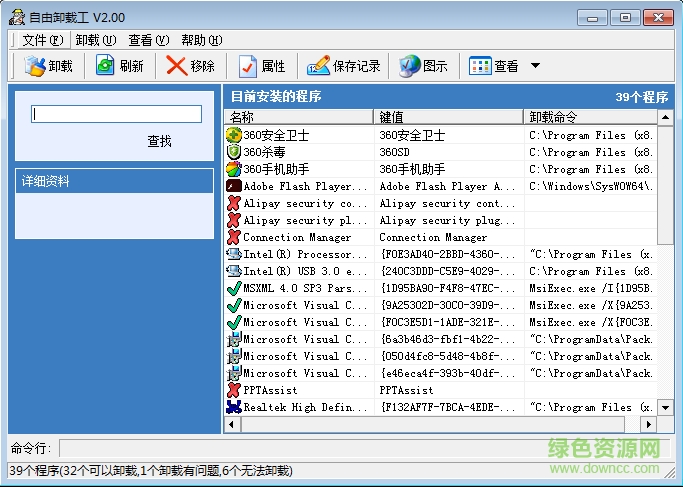Select the 360手机助手 program icon
This screenshot has width=683, height=487.
coord(234,169)
